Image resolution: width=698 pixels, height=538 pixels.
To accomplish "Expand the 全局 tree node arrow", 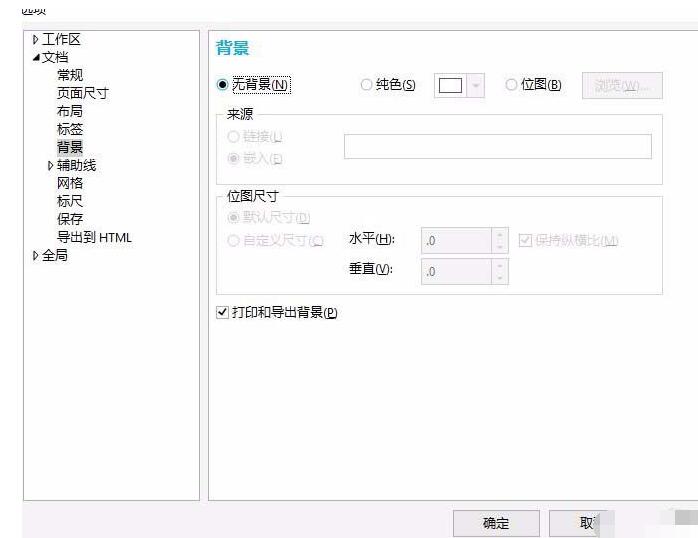I will [x=36, y=255].
